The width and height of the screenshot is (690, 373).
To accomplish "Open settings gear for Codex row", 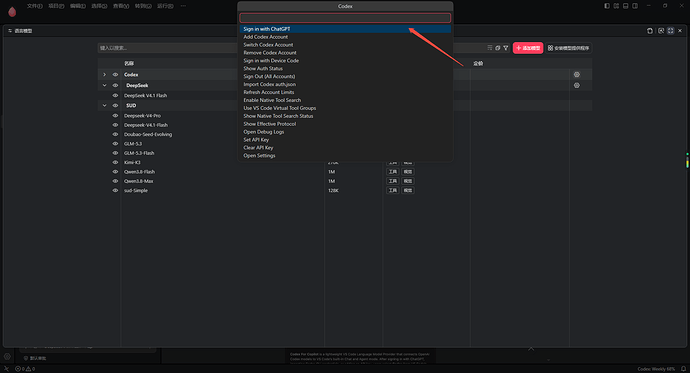I will [576, 75].
